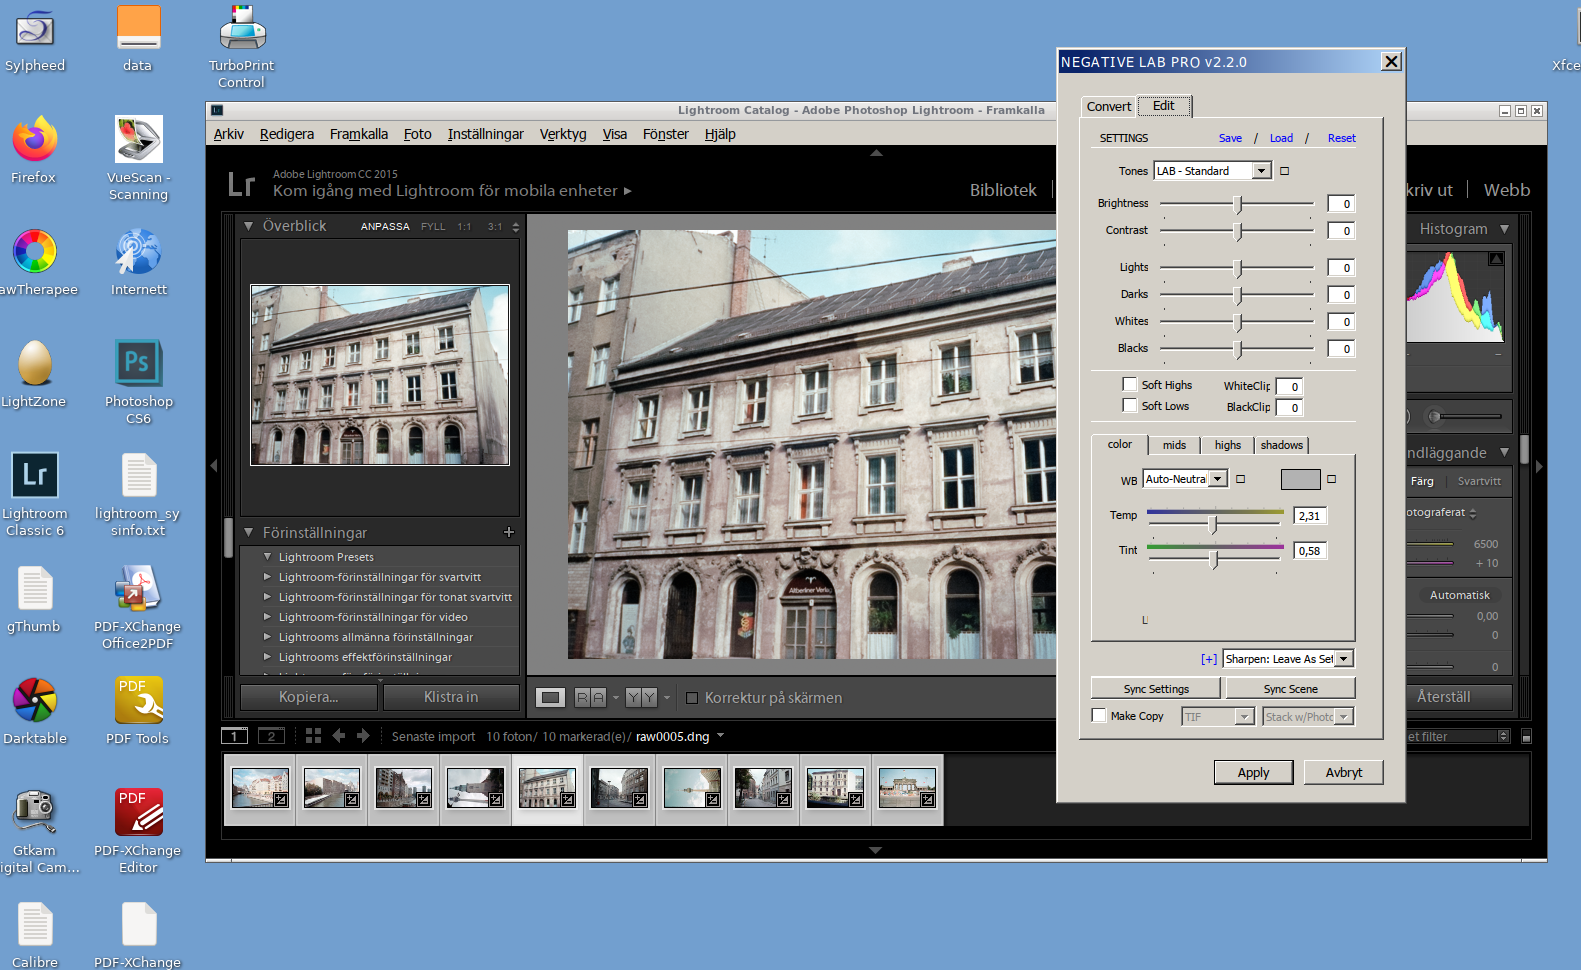Viewport: 1581px width, 970px height.
Task: Click the Kopiera... button in Lightroom
Action: 309,697
